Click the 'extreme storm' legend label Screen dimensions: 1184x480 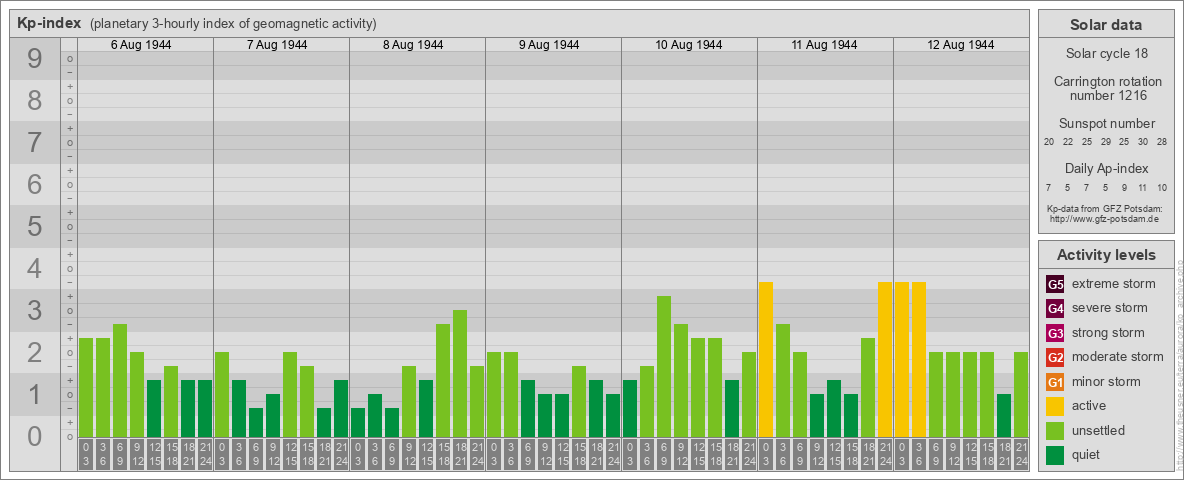click(1114, 285)
